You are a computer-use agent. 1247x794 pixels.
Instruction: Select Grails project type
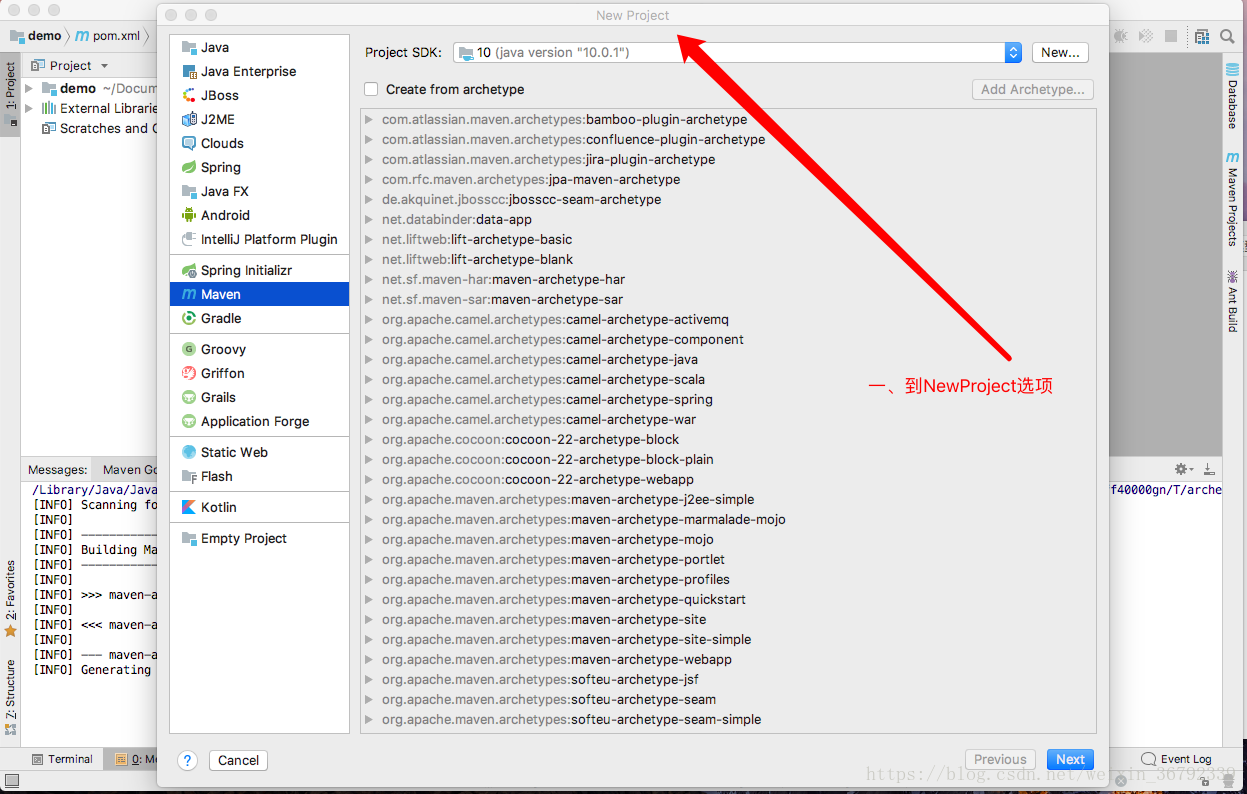pos(259,397)
